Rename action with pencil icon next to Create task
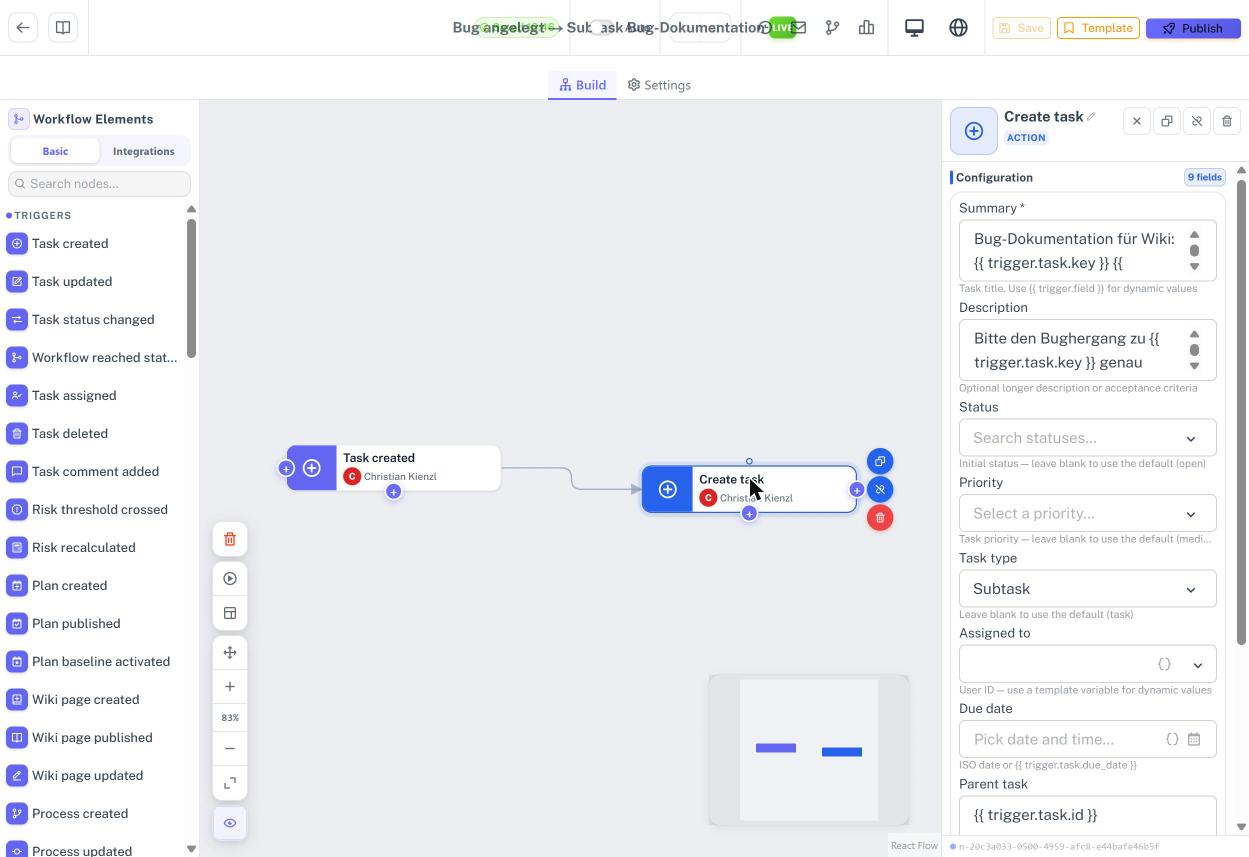The height and width of the screenshot is (857, 1249). pos(1091,117)
